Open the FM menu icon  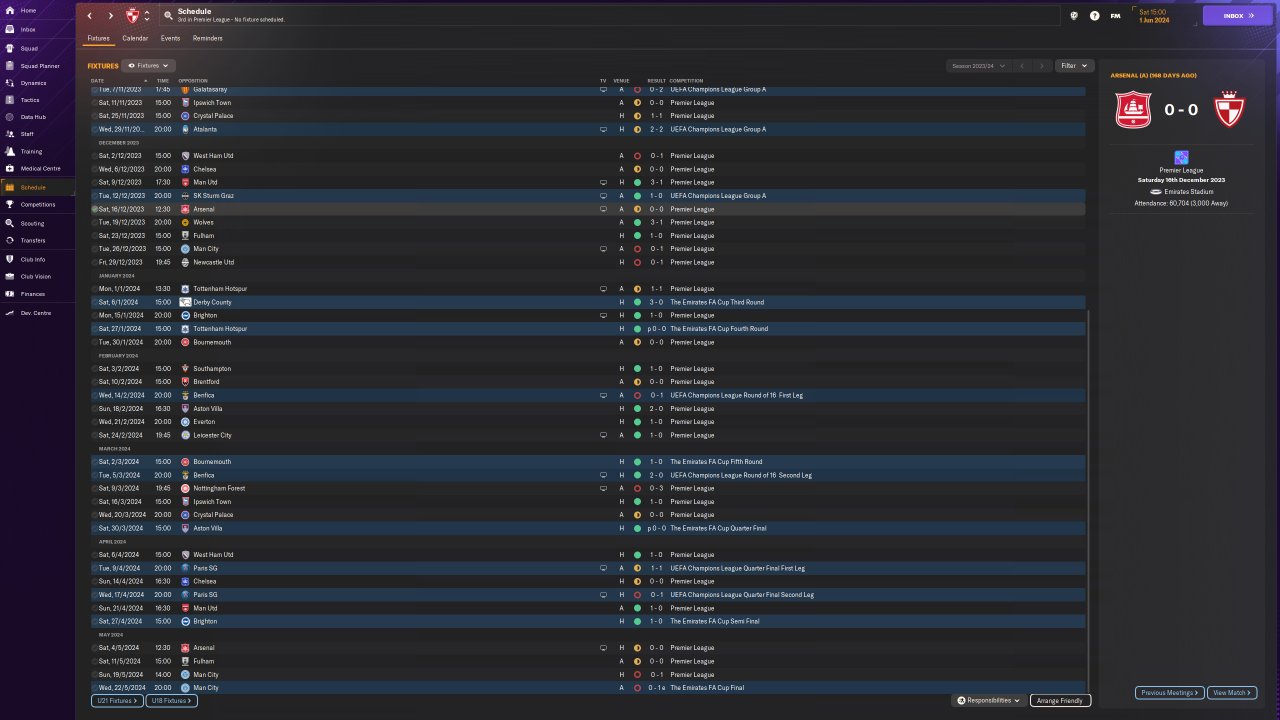pos(1115,16)
